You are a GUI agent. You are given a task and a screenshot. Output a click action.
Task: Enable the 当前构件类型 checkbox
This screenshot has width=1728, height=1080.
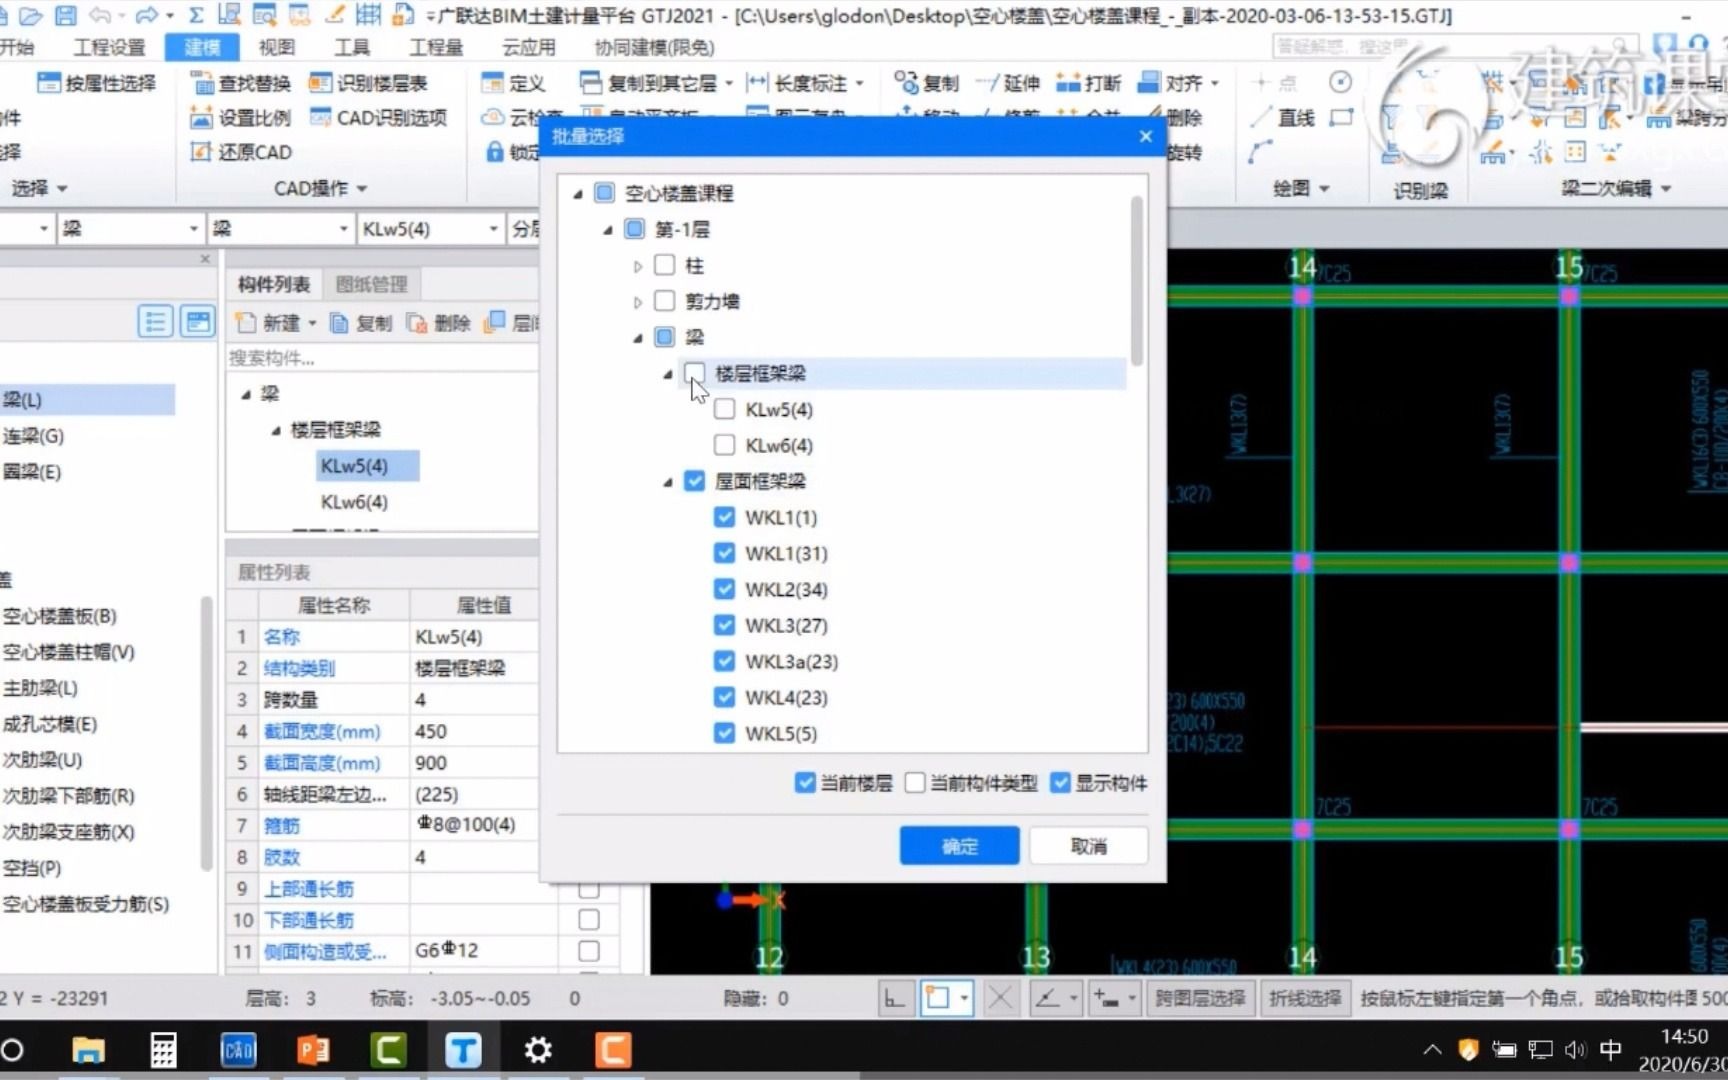point(915,783)
